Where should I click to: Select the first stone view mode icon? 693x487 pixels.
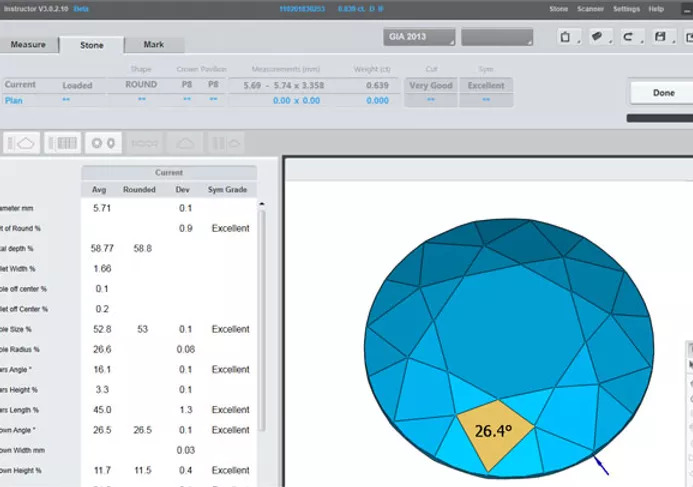tap(22, 142)
